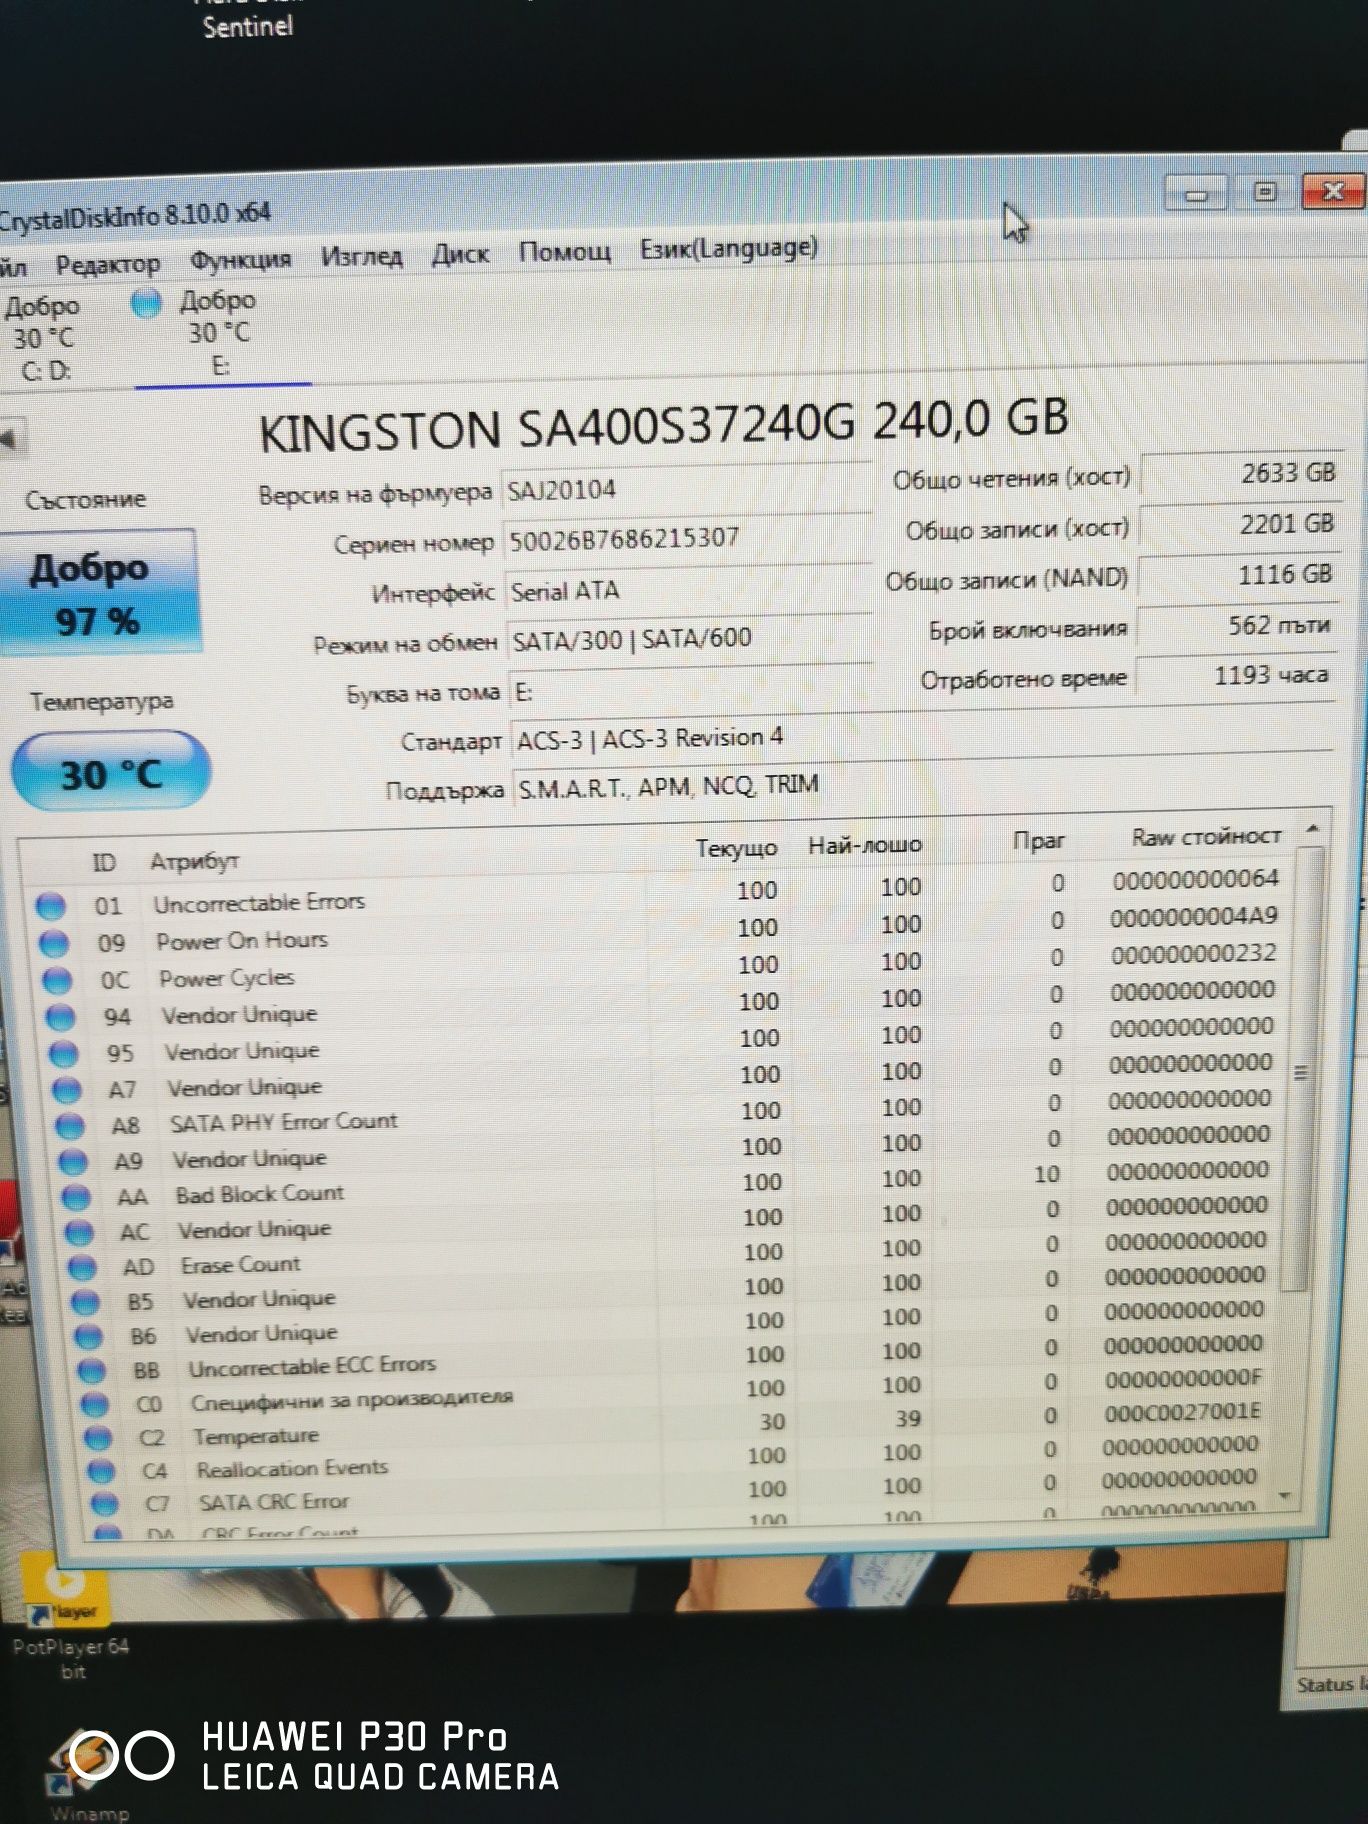This screenshot has width=1368, height=1824.
Task: Click the SMART list scrollbar thumb
Action: tap(1304, 1070)
